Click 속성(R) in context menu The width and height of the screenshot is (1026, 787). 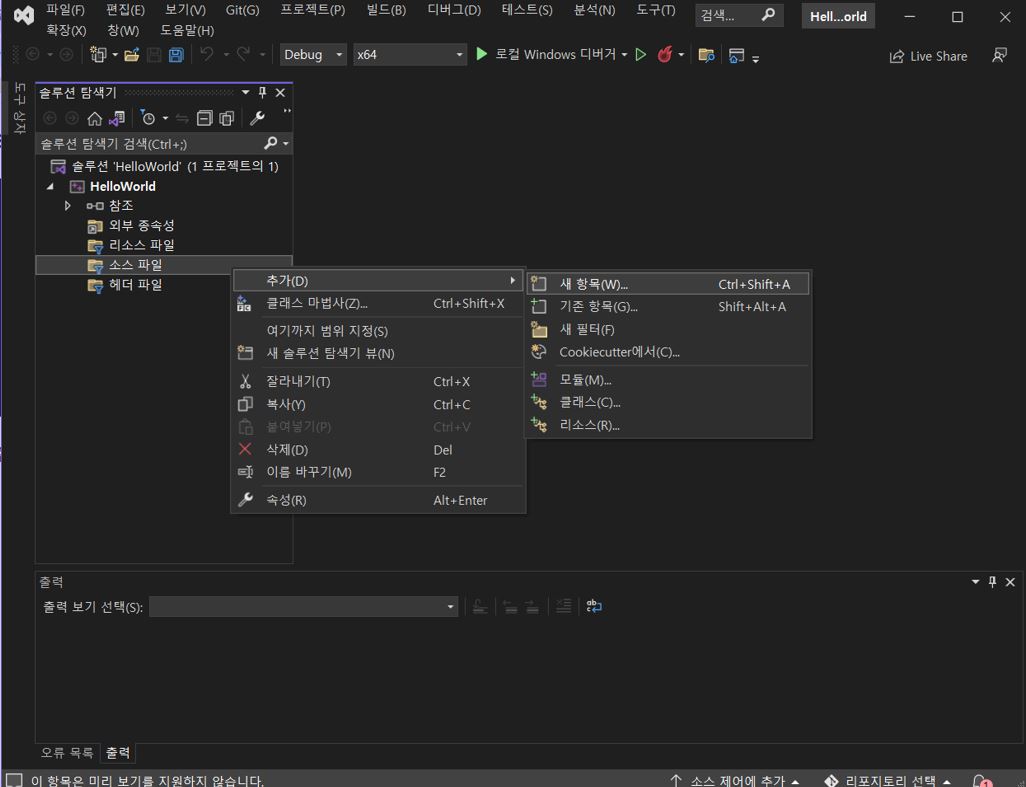pyautogui.click(x=378, y=500)
